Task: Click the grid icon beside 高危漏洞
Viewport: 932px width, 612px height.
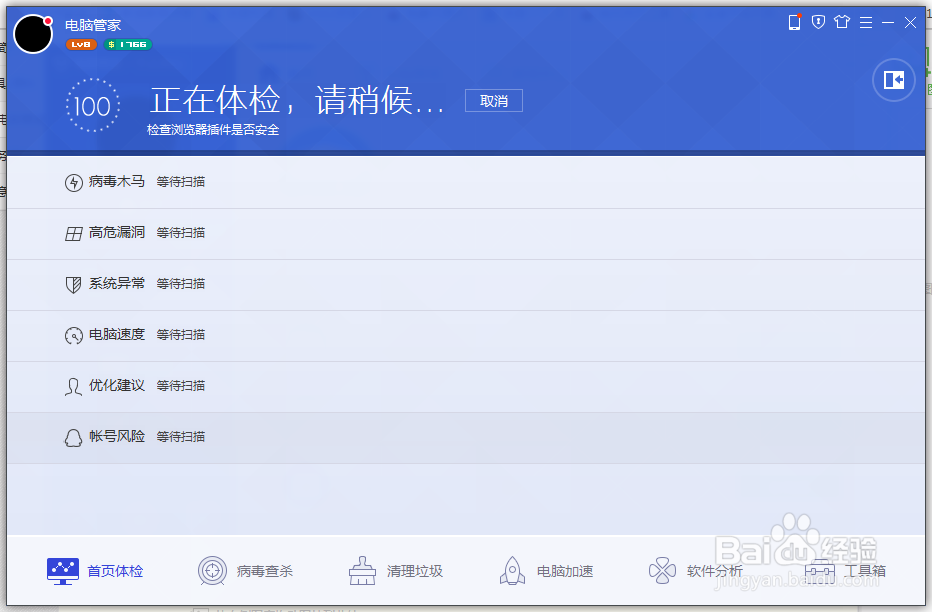Action: [73, 232]
